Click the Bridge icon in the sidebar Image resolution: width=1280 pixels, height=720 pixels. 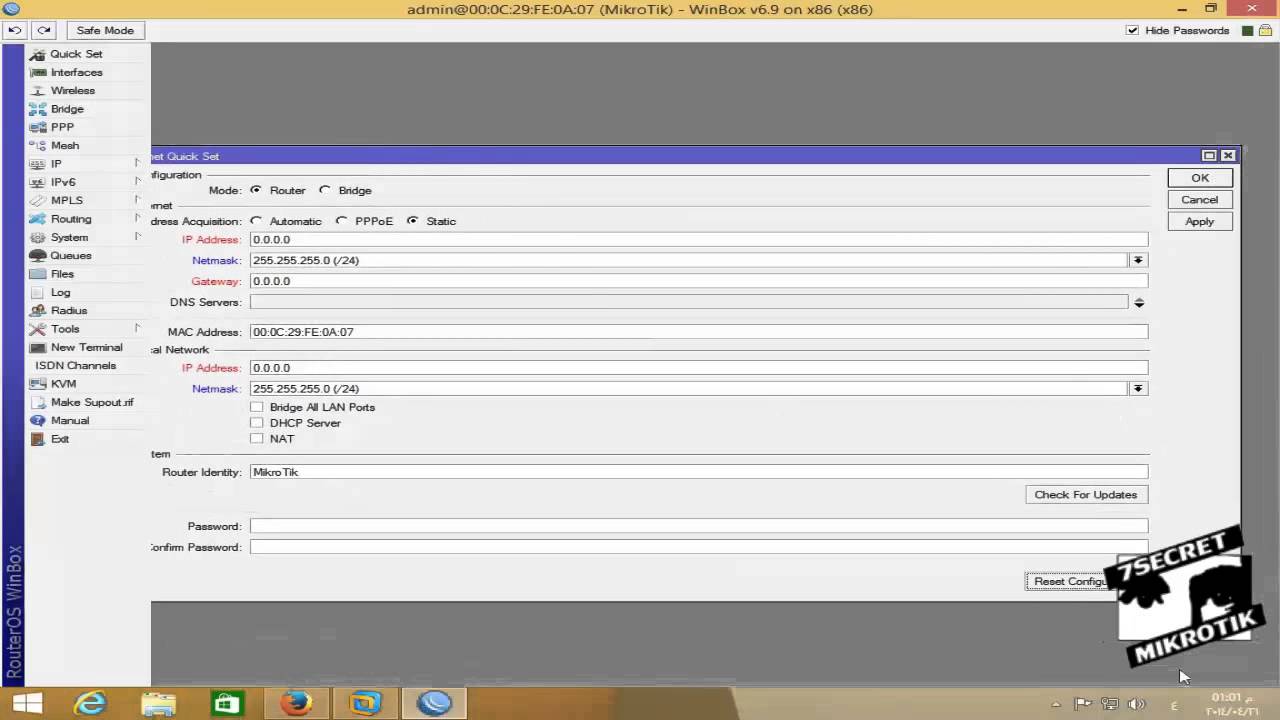[x=37, y=109]
